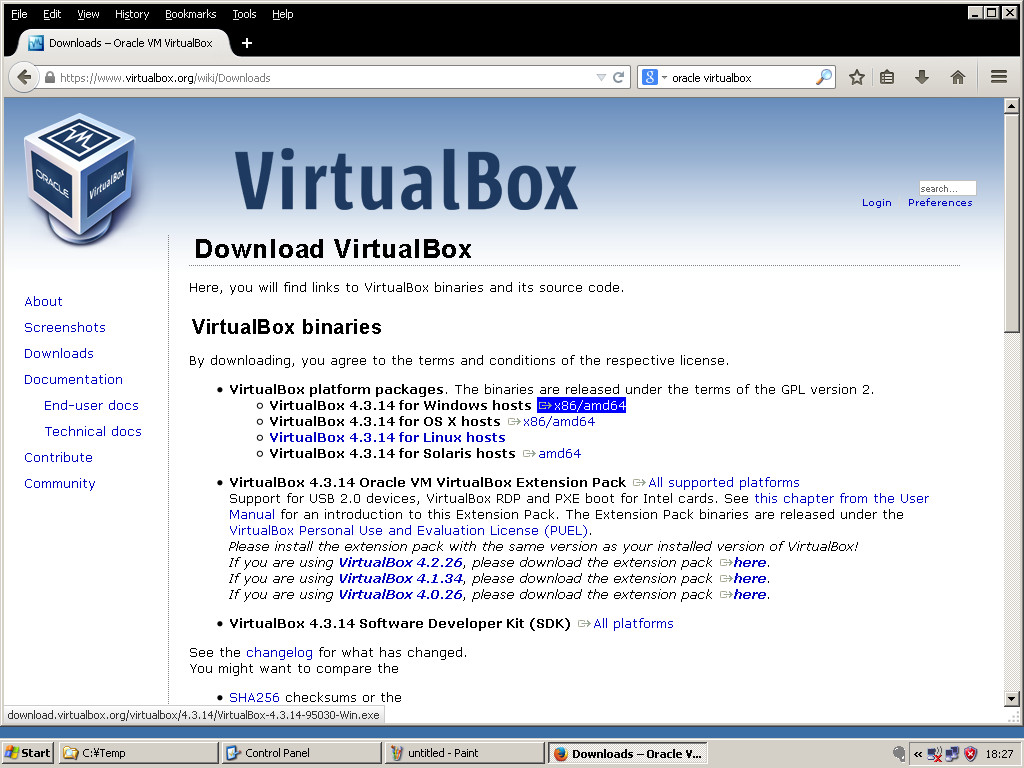Reload the page with the refresh icon
The image size is (1024, 768).
click(618, 78)
